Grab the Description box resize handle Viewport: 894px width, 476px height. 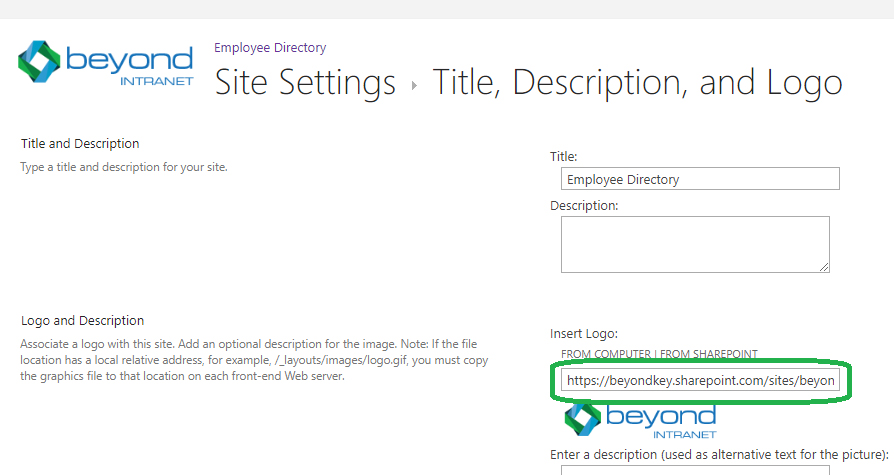pyautogui.click(x=823, y=266)
